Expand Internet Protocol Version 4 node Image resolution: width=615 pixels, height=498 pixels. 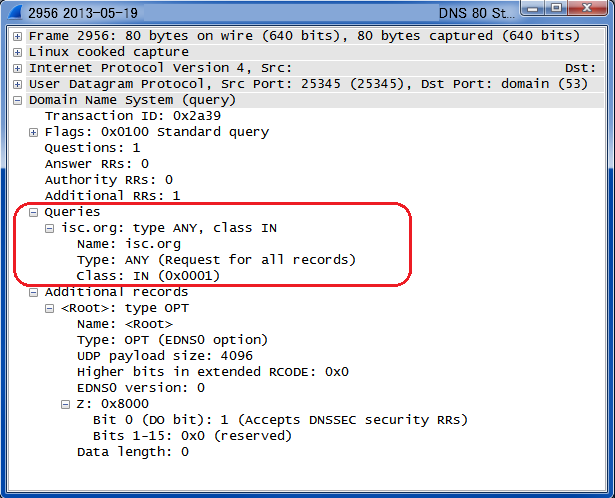(x=17, y=68)
